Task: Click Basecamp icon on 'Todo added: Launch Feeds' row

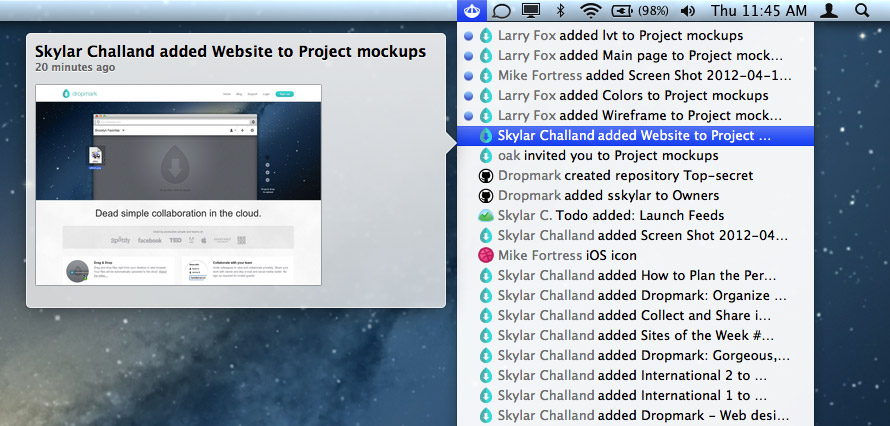Action: (x=485, y=216)
